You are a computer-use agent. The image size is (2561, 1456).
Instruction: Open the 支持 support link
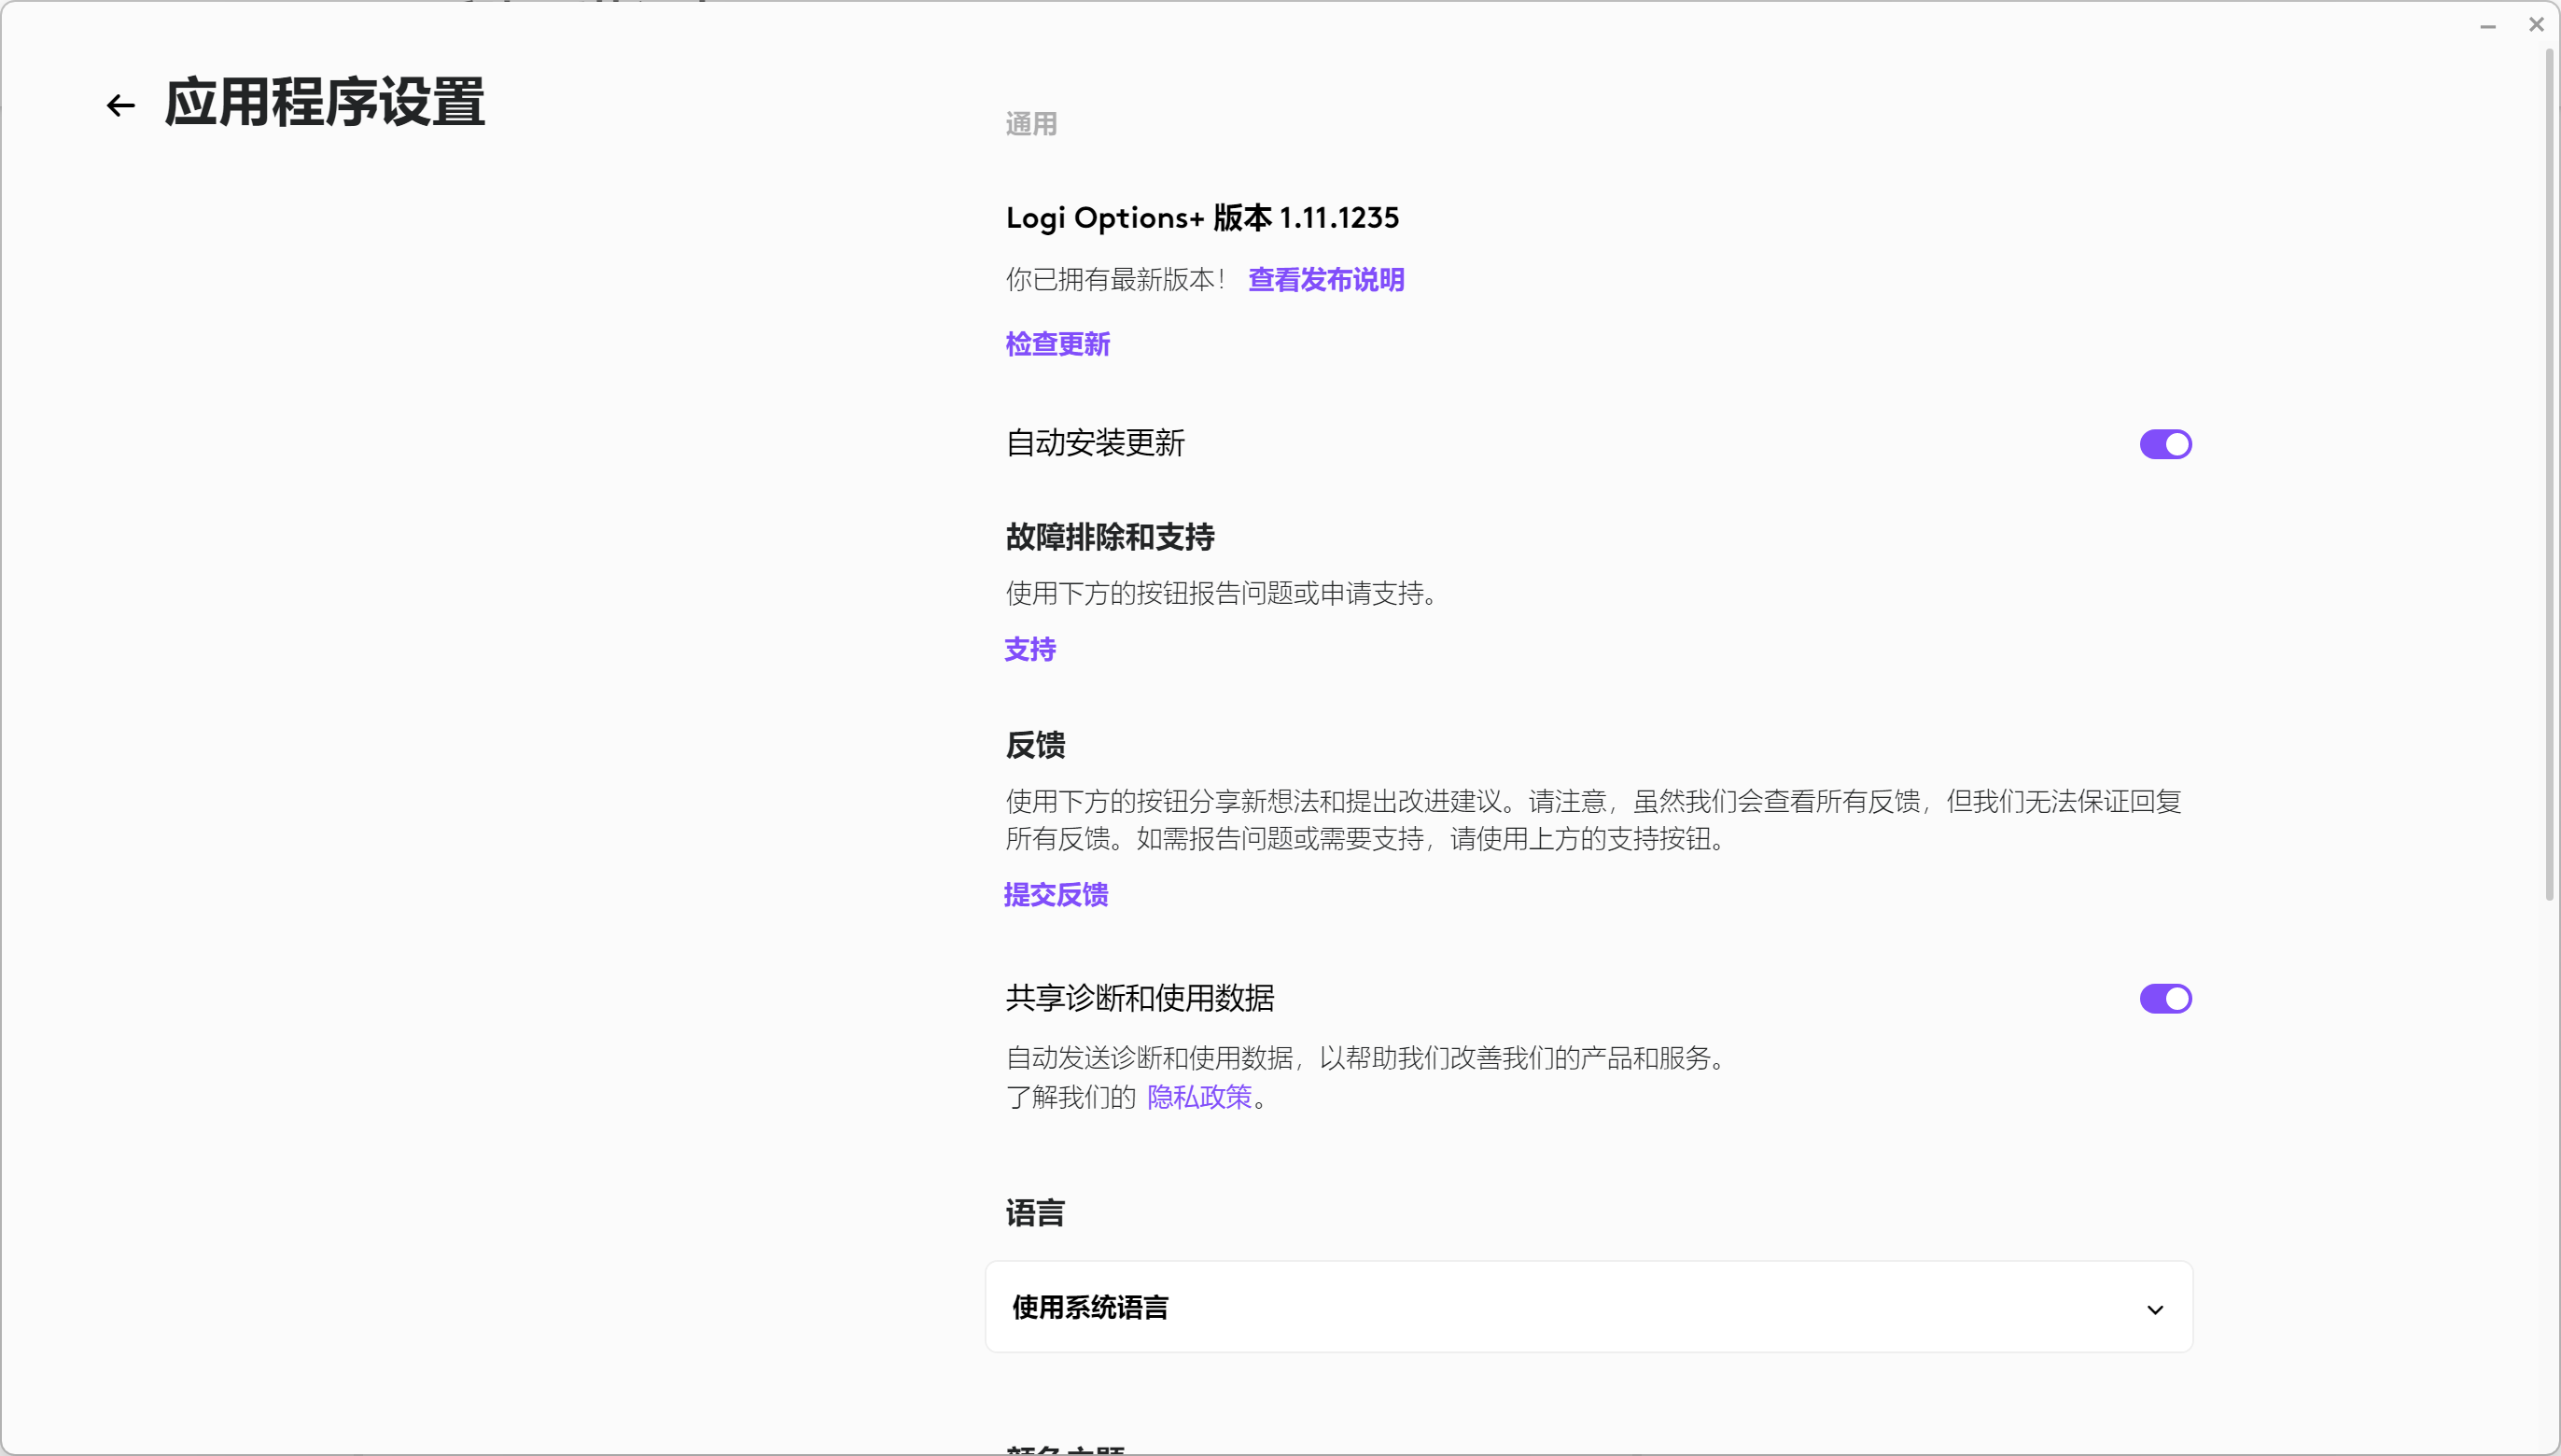pyautogui.click(x=1030, y=649)
